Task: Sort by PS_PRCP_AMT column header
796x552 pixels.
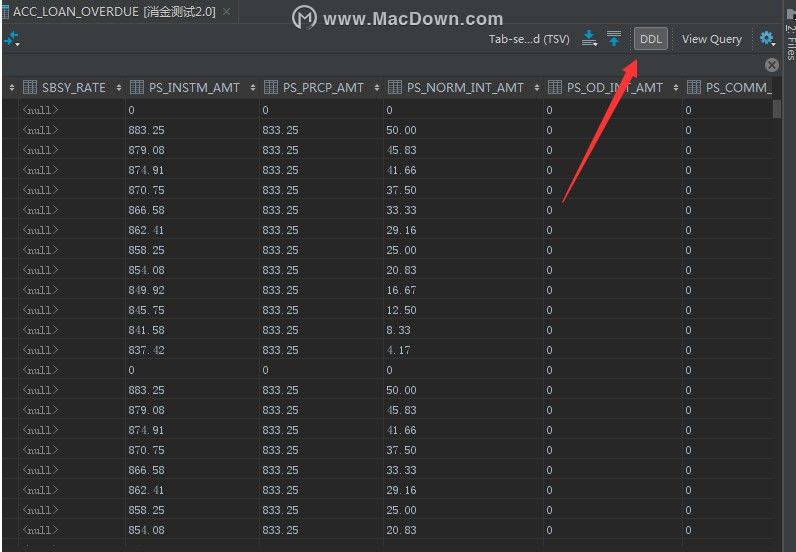Action: 323,88
